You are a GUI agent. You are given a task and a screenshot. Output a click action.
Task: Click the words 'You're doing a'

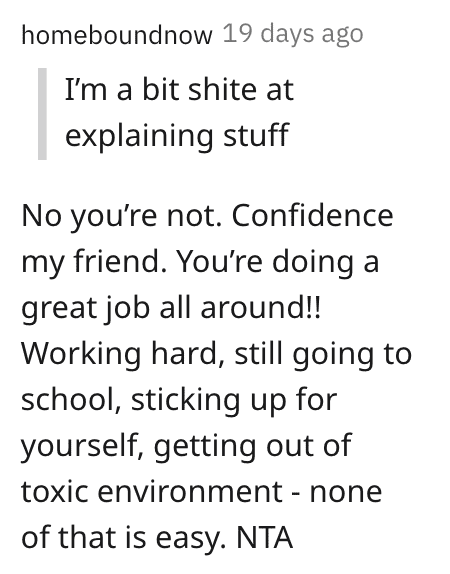(278, 263)
